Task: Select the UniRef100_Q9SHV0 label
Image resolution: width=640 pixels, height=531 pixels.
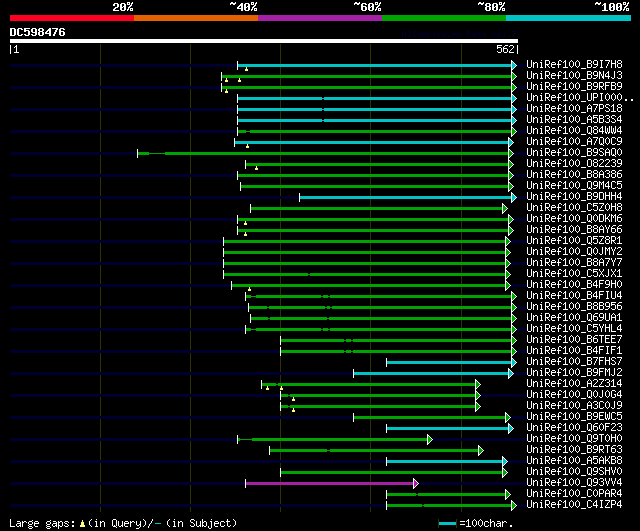Action: point(574,471)
